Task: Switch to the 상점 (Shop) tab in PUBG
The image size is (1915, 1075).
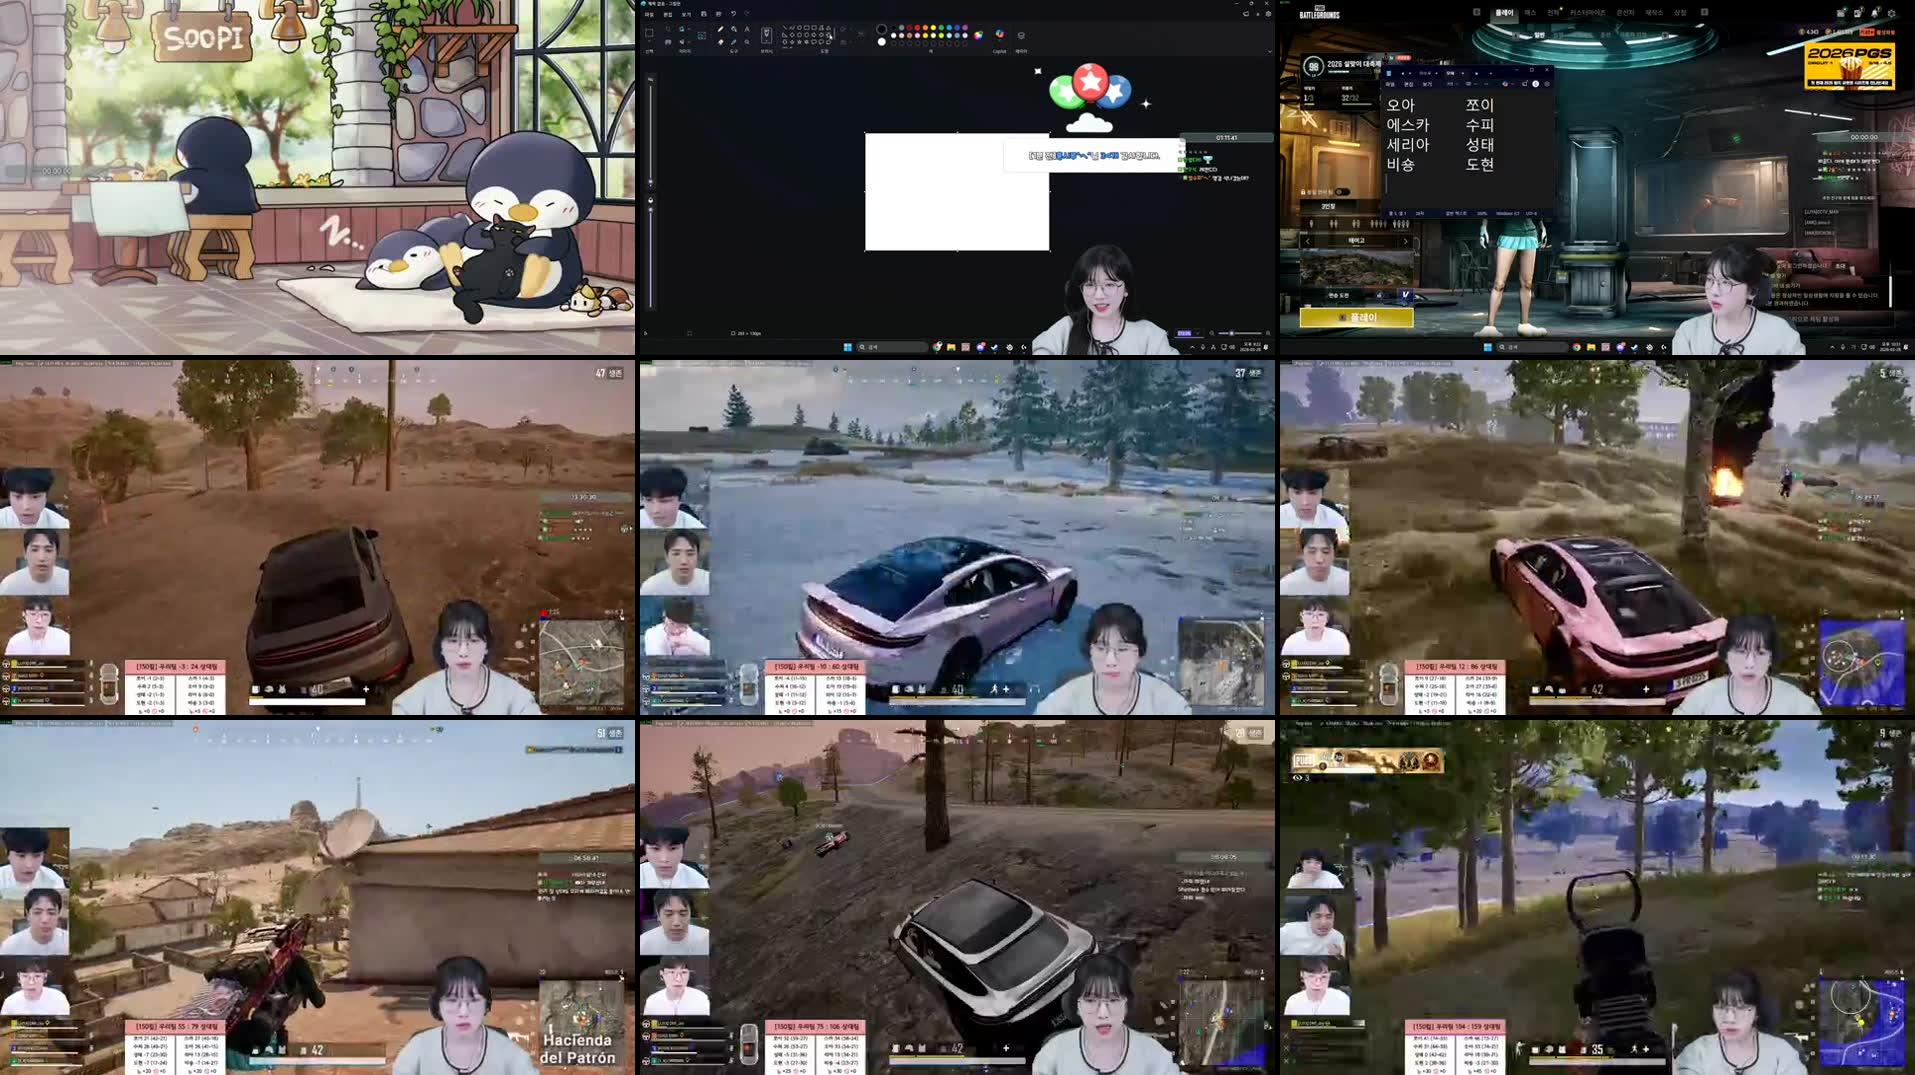Action: pos(1681,12)
